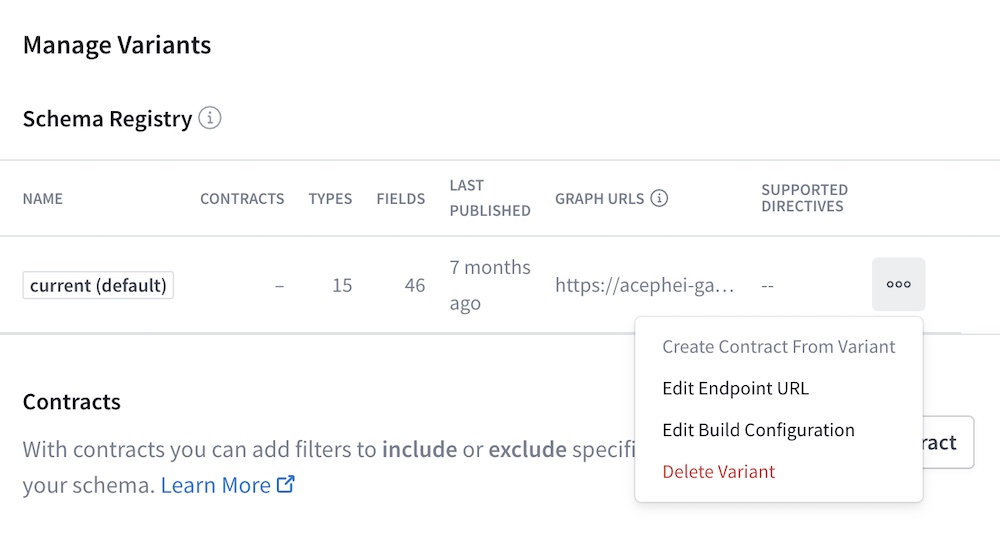1000x539 pixels.
Task: Select Edit Endpoint URL menu entry
Action: pos(735,388)
